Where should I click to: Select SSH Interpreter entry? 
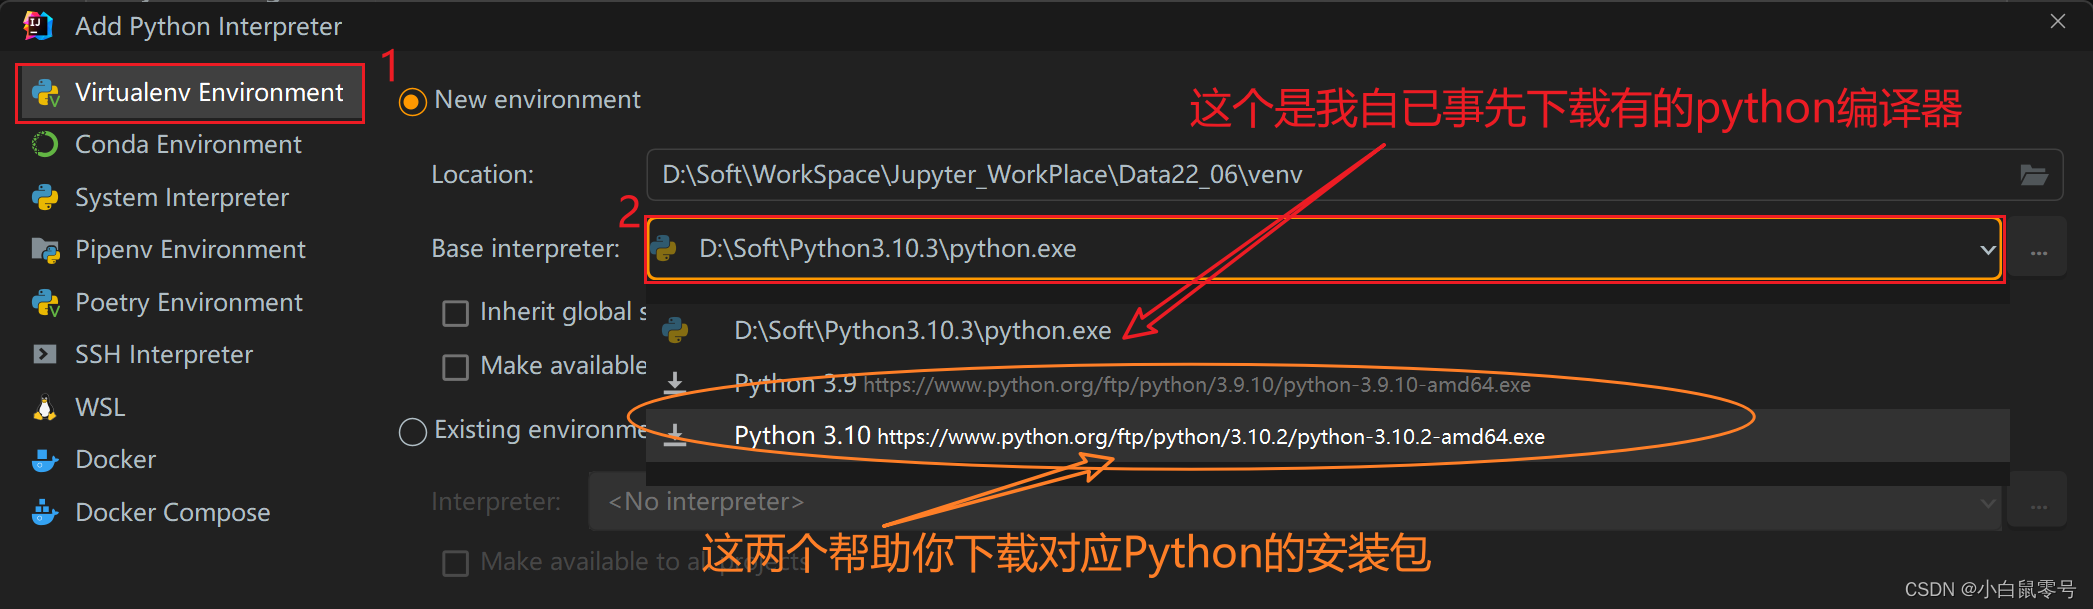tap(164, 355)
